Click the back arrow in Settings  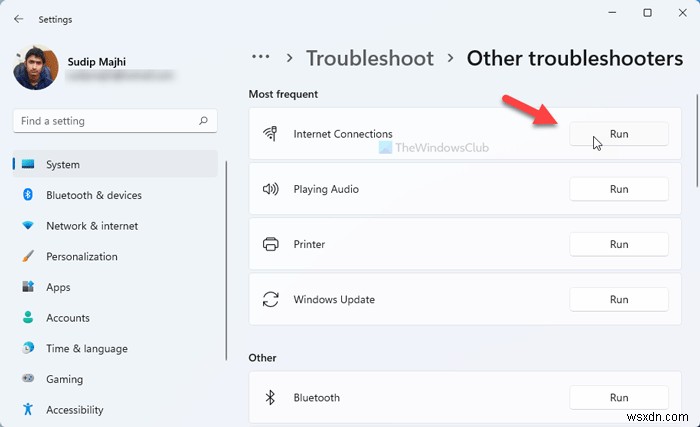pos(19,18)
